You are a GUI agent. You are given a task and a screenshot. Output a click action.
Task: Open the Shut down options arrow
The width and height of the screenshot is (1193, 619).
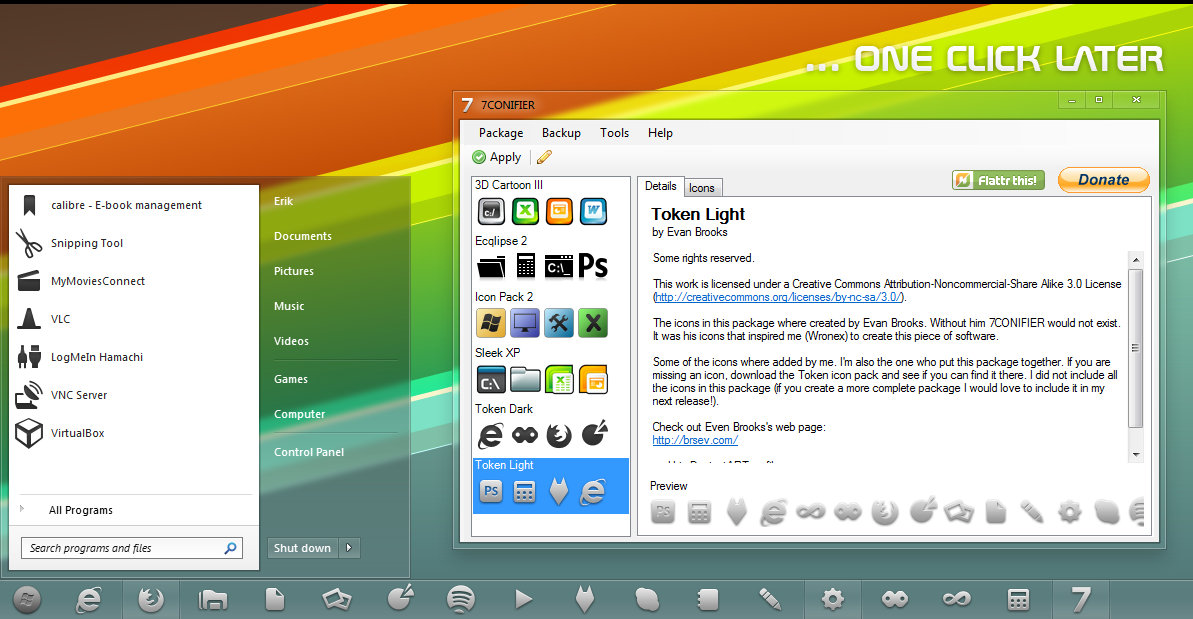[x=349, y=548]
